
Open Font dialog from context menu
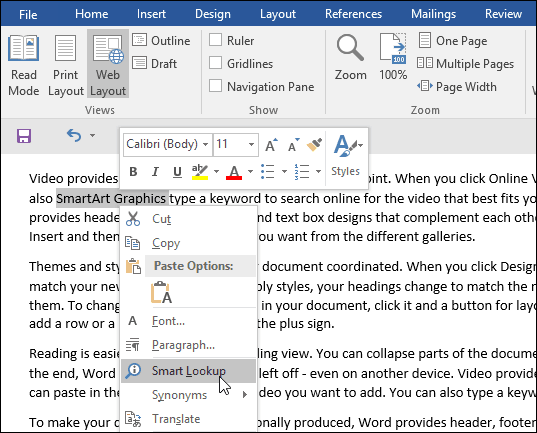(188, 321)
